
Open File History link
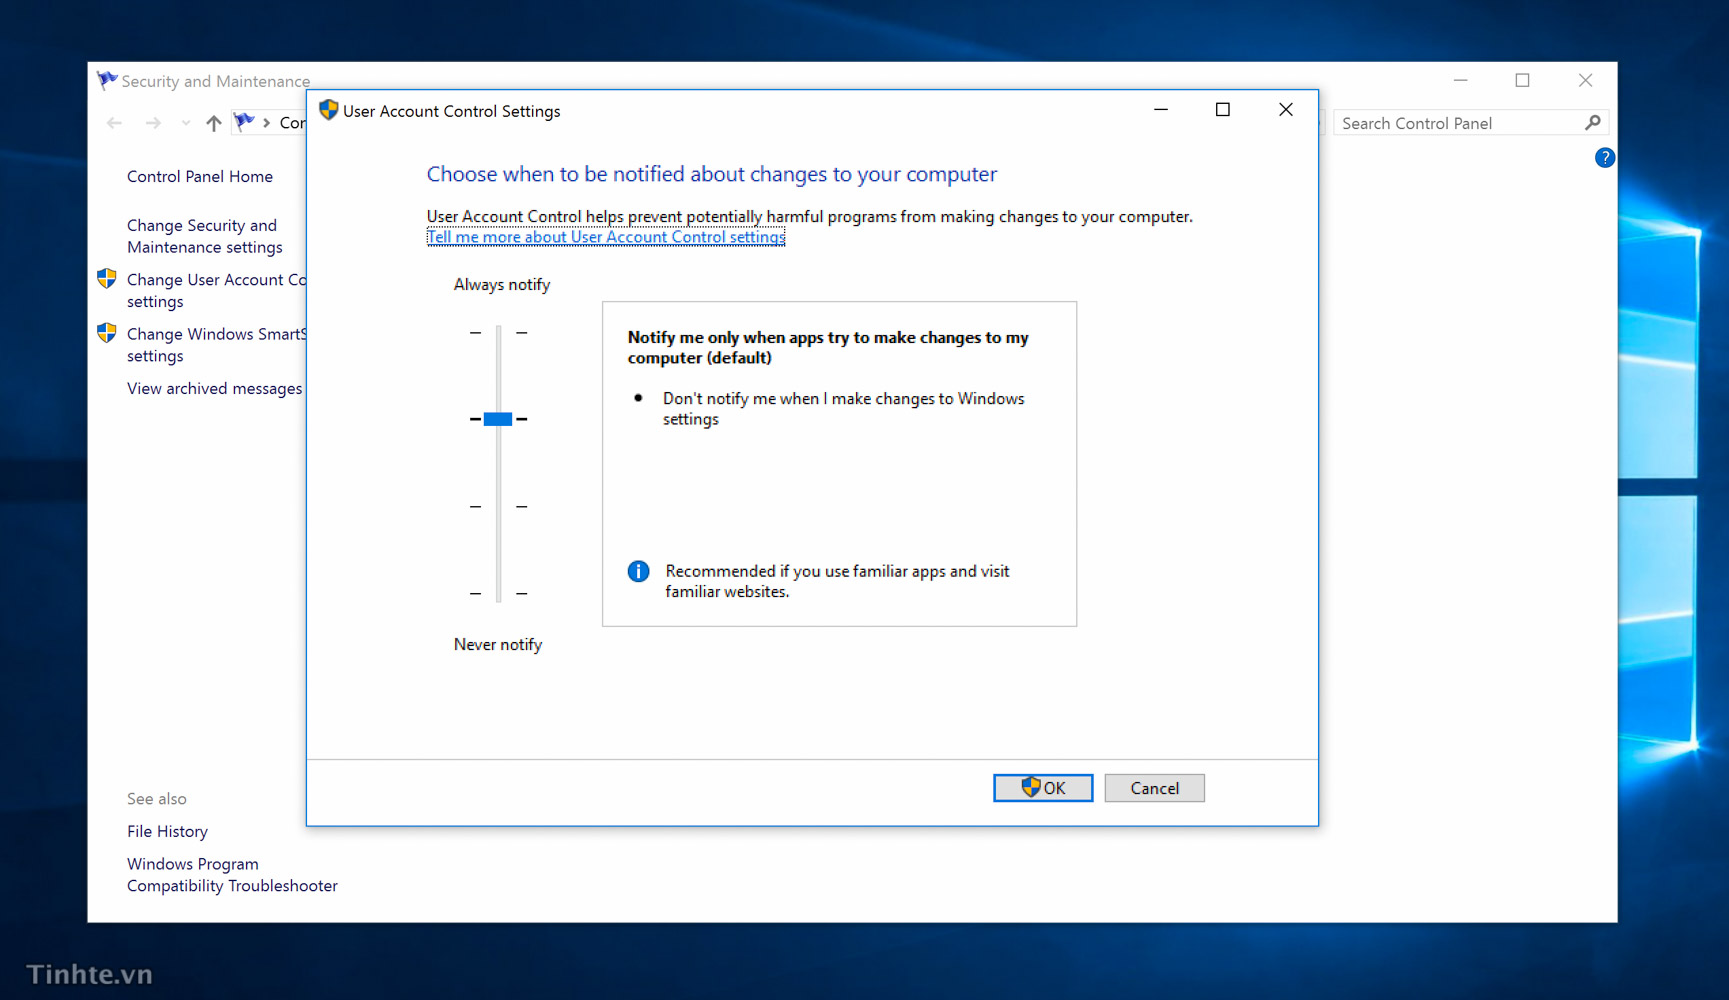pos(167,831)
